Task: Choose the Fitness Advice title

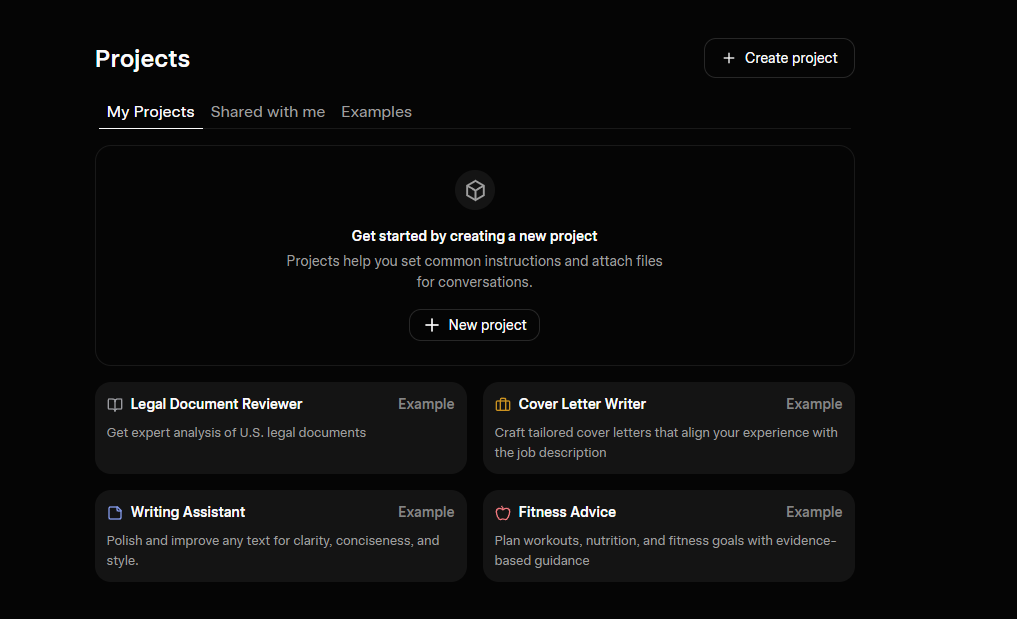Action: 567,512
